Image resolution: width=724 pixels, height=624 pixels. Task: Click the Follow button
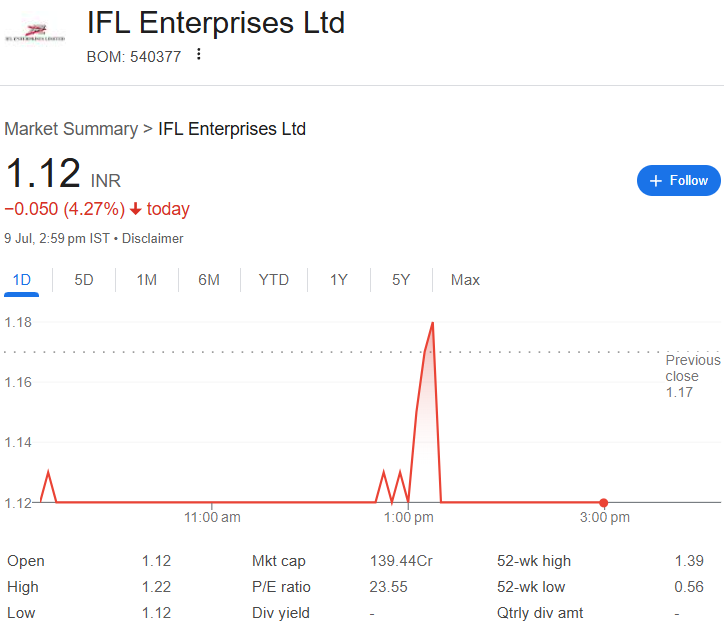(x=679, y=180)
